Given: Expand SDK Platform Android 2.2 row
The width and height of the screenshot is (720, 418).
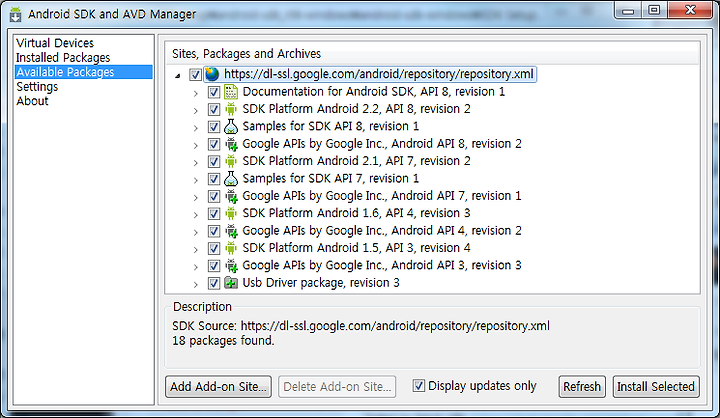Looking at the screenshot, I should click(196, 111).
